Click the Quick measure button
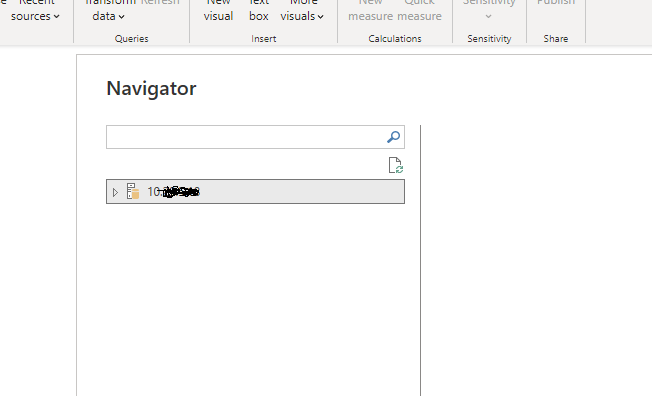Viewport: 652px width, 396px height. click(419, 10)
